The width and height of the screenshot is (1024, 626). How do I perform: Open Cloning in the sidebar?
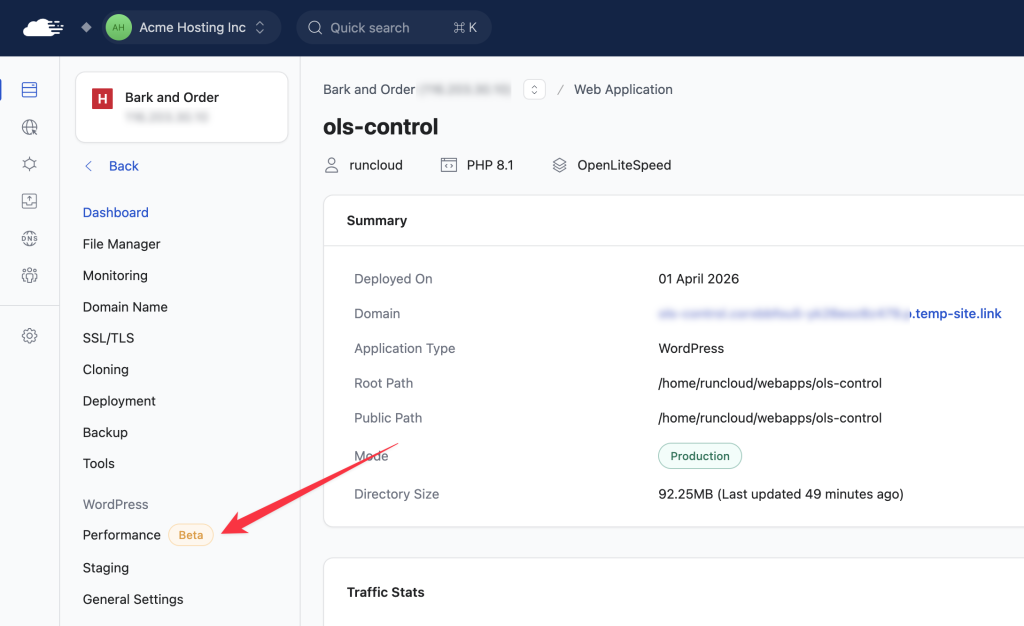pyautogui.click(x=106, y=369)
